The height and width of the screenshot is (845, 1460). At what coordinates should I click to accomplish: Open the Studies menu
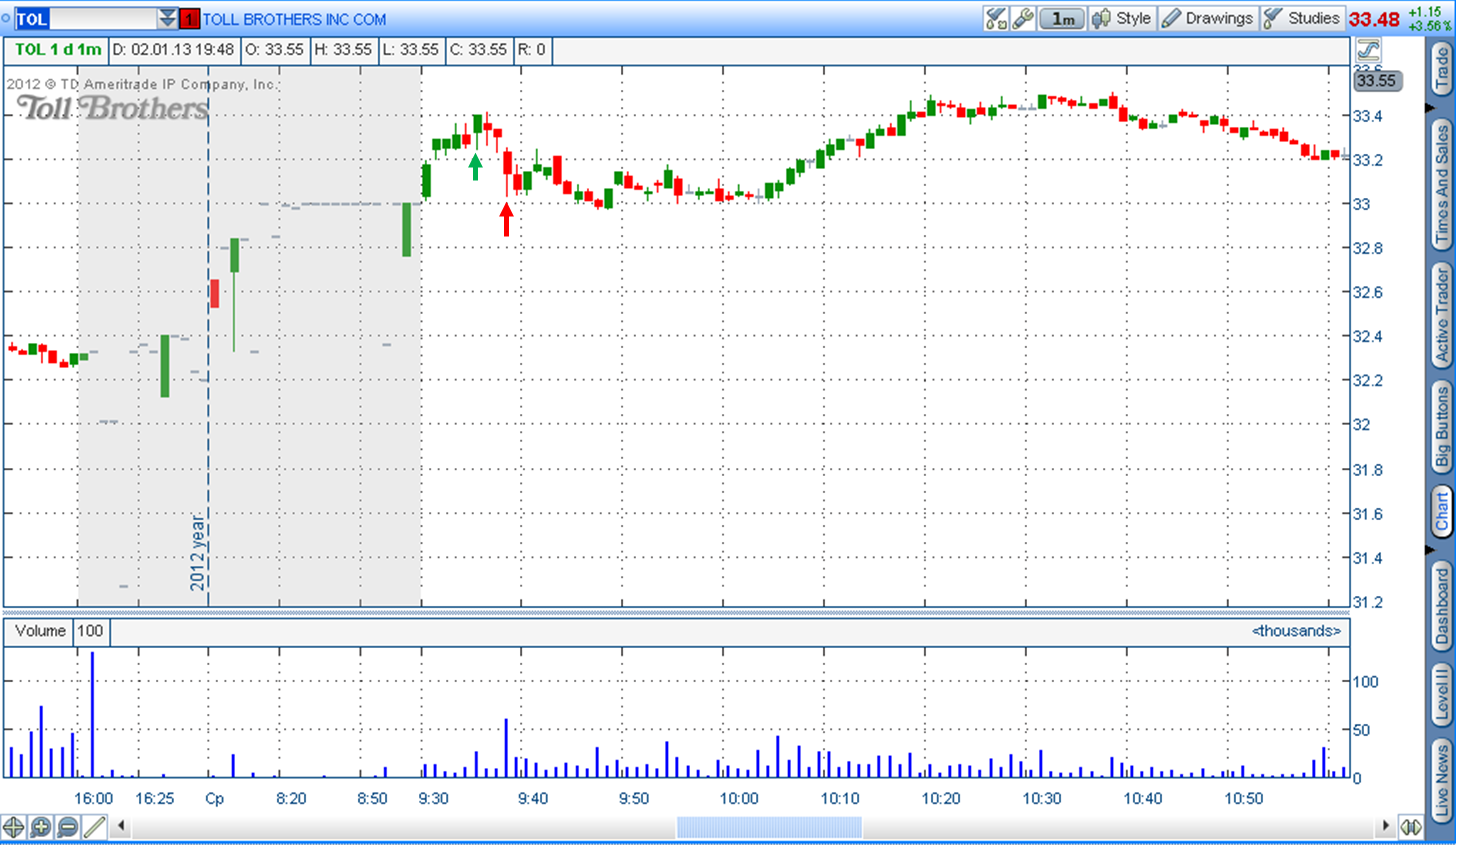tap(1301, 18)
